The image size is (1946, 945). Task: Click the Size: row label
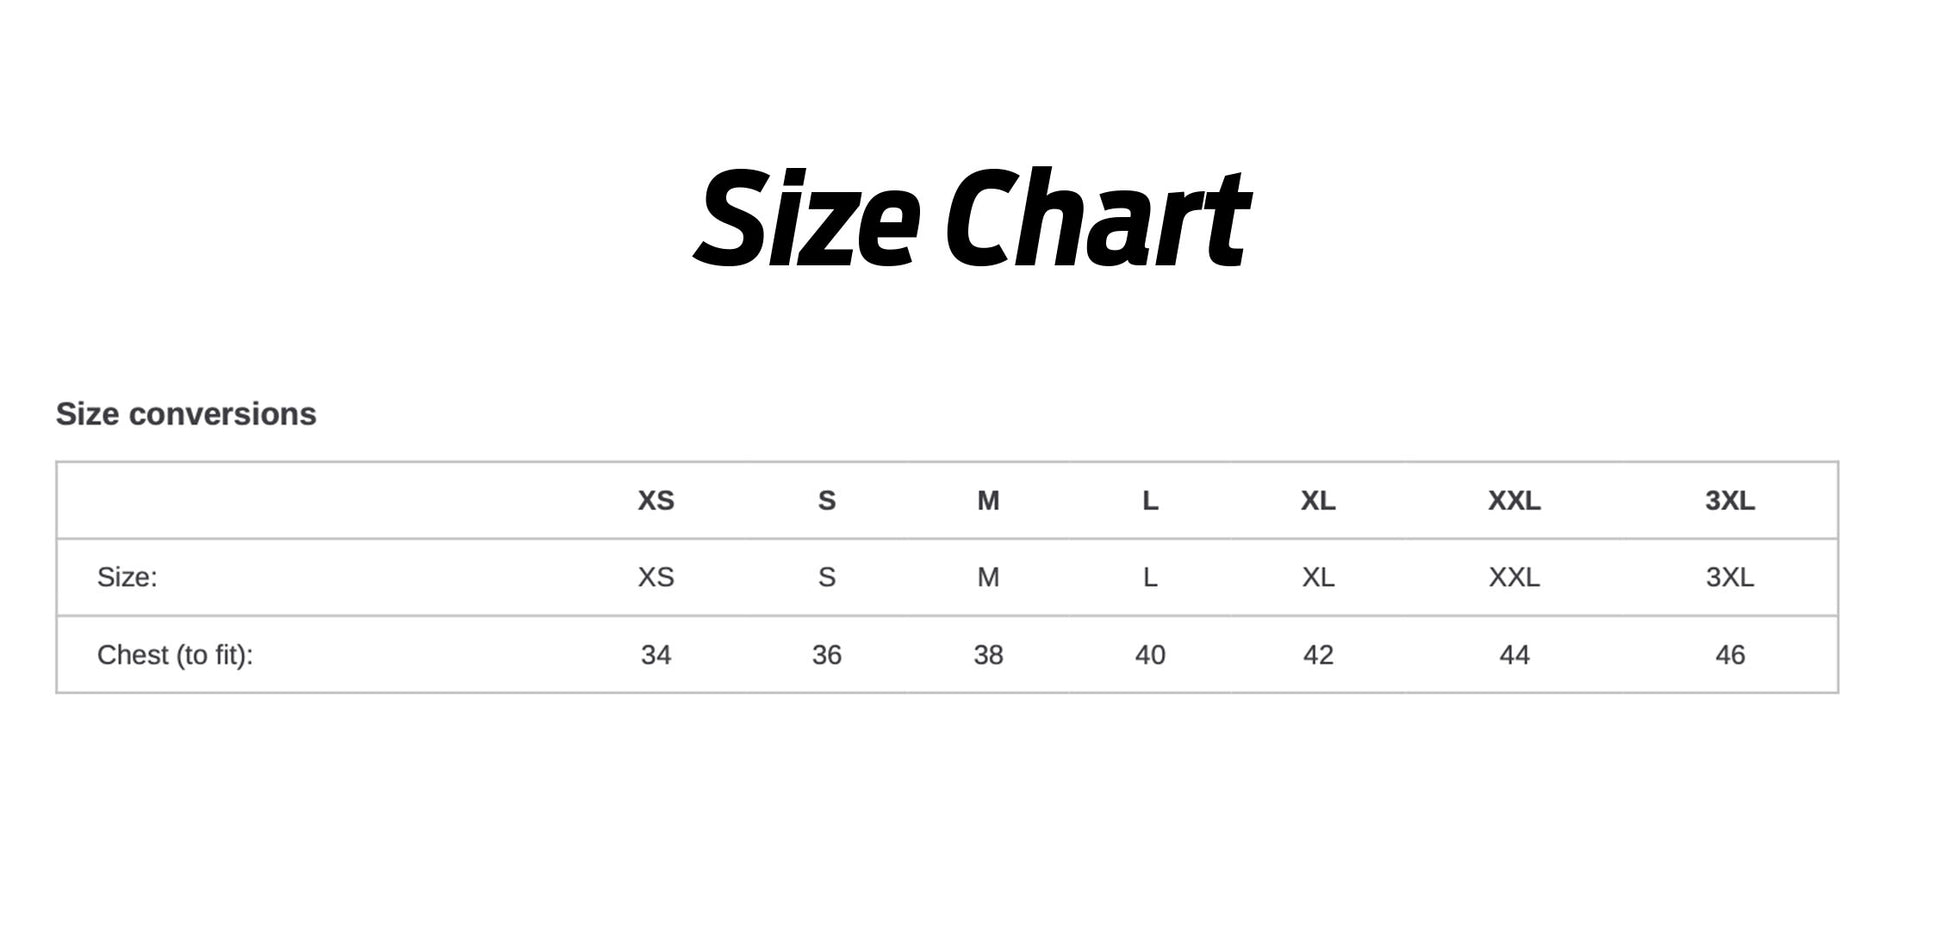(127, 577)
